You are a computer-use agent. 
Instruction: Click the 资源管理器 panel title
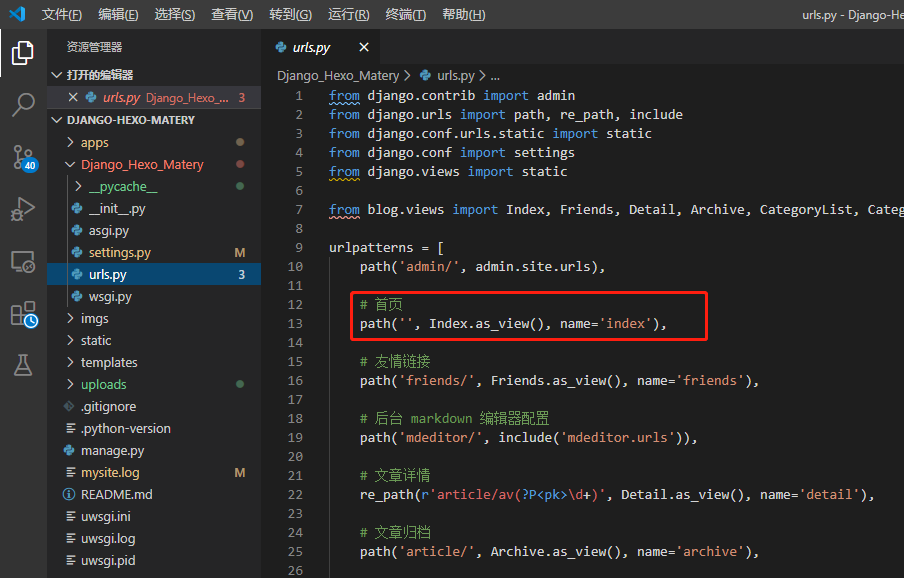(x=95, y=47)
